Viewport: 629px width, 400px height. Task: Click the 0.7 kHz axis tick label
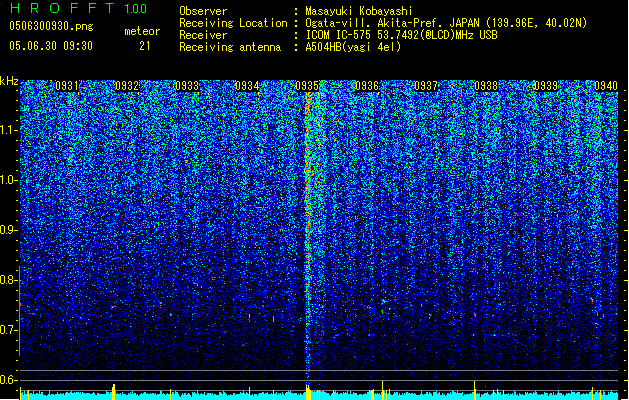9,330
